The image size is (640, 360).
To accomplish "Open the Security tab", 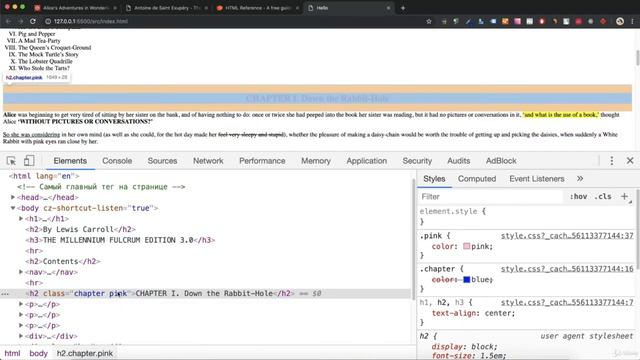I will tap(417, 161).
